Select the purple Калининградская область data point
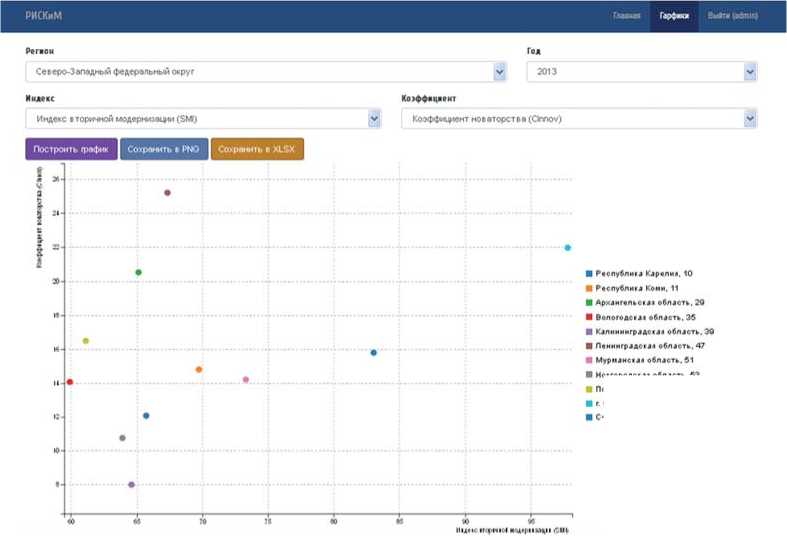787x536 pixels. [x=131, y=485]
